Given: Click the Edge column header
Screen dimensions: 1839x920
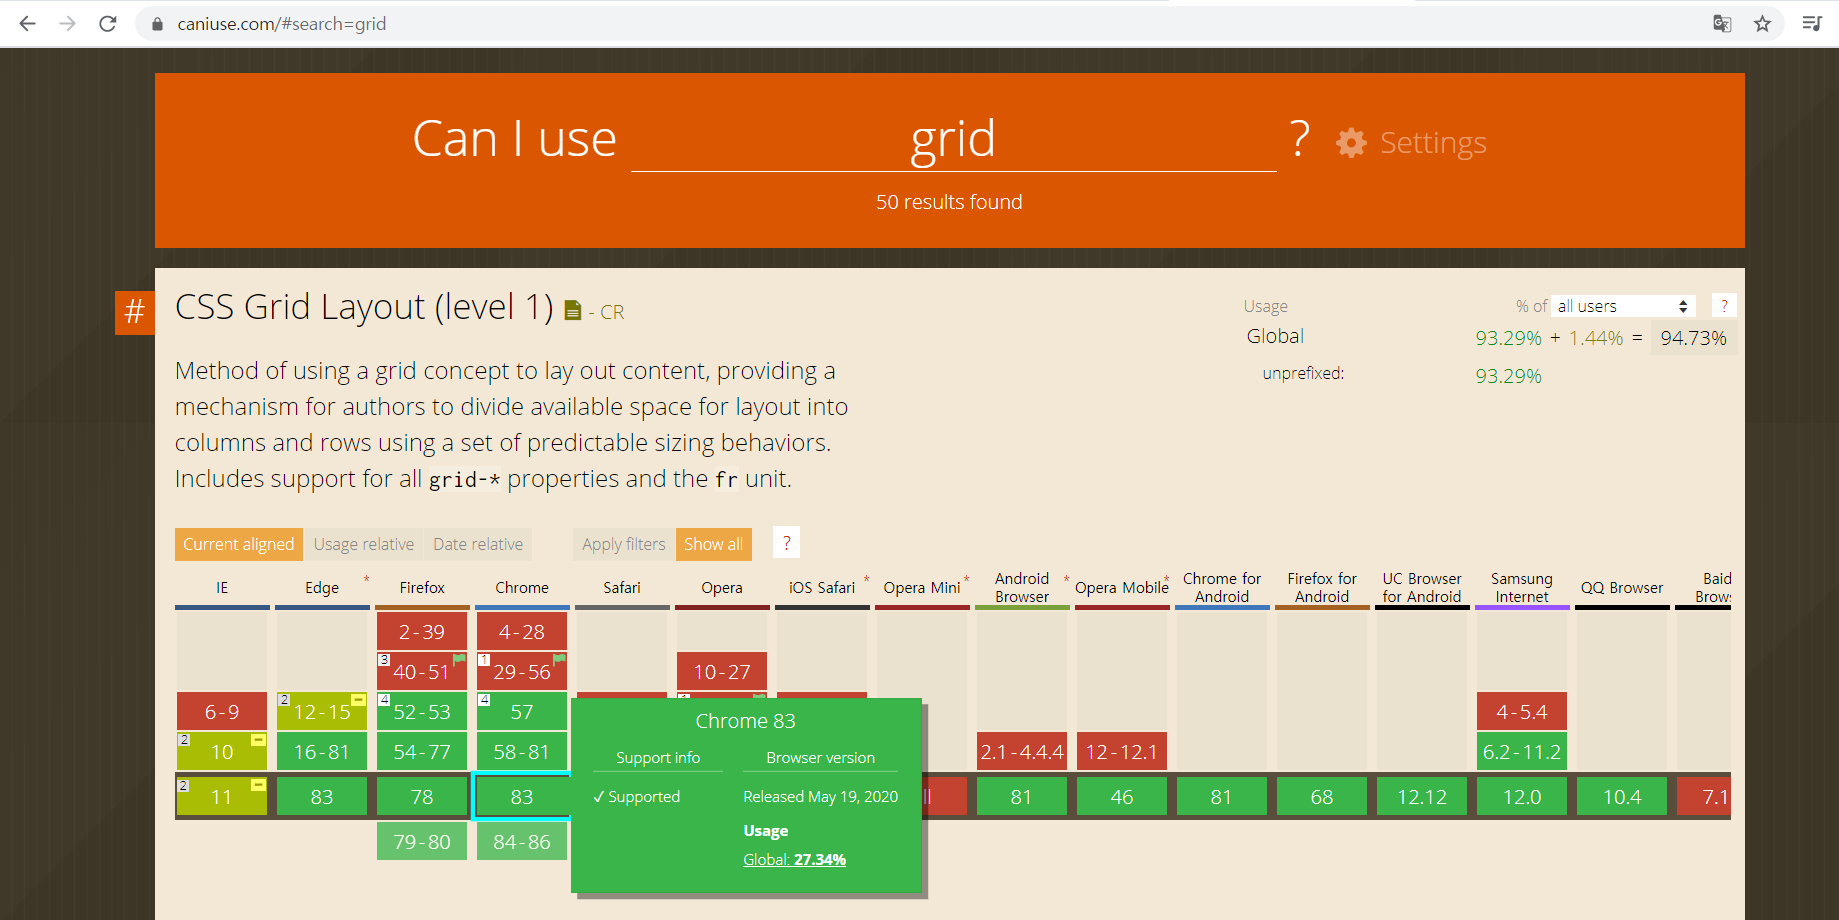Looking at the screenshot, I should pos(322,588).
